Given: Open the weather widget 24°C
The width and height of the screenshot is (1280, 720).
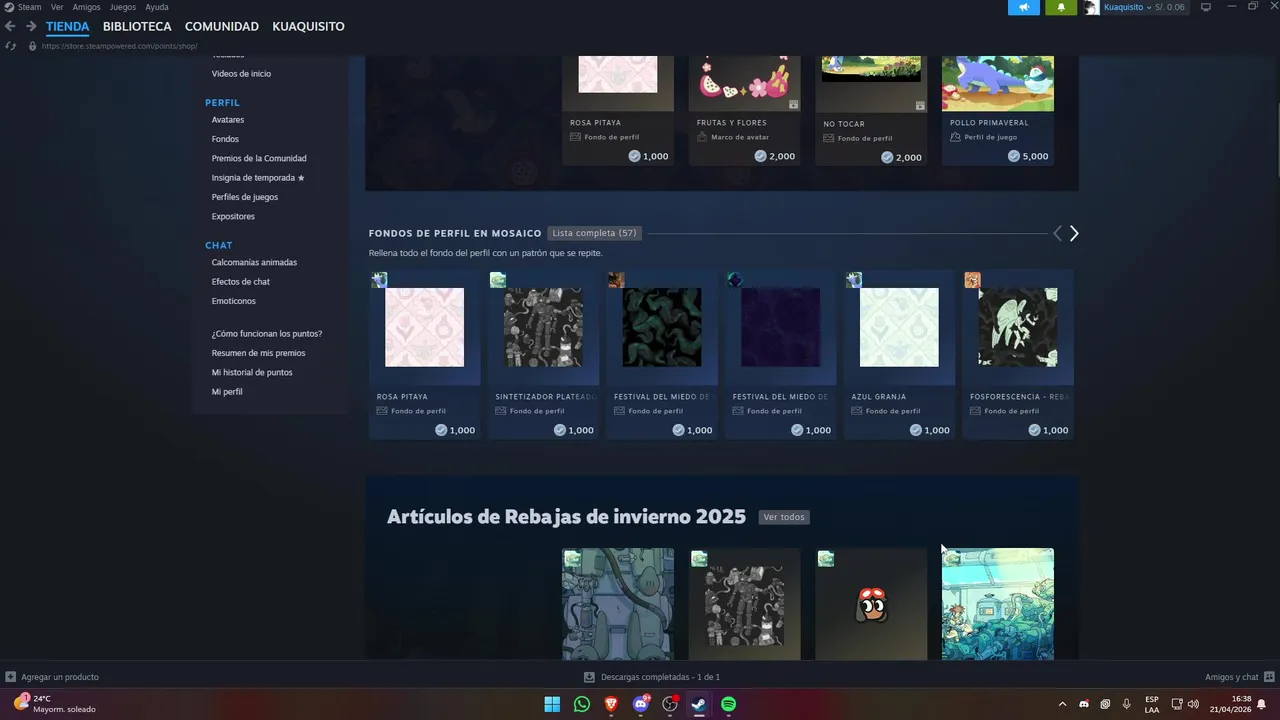Looking at the screenshot, I should point(55,704).
